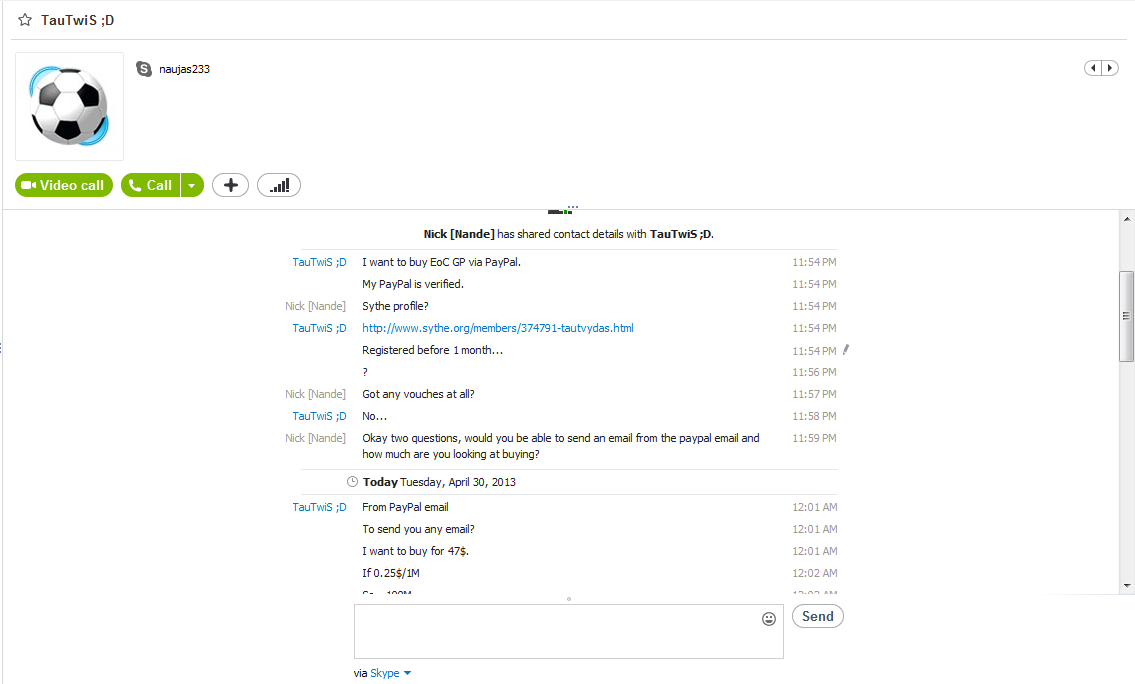Click the chat scrollbar up arrow
This screenshot has height=684, width=1135.
(1127, 219)
